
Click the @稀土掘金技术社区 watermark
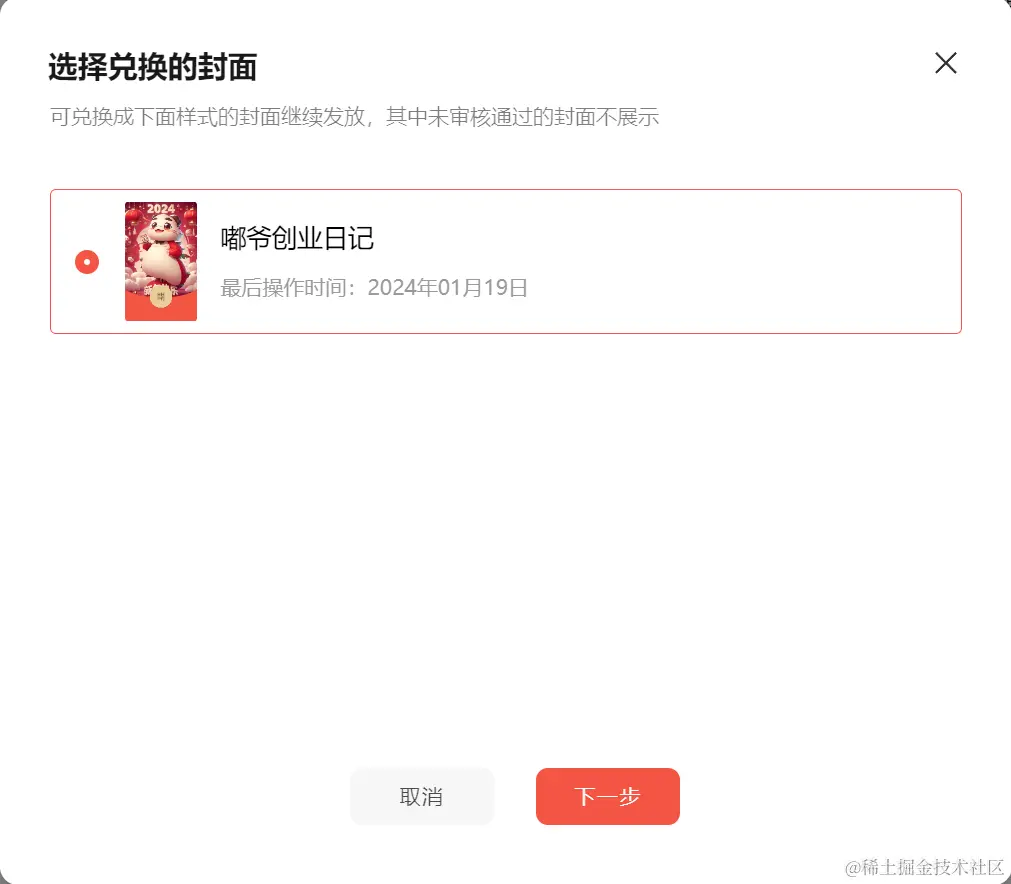point(923,867)
